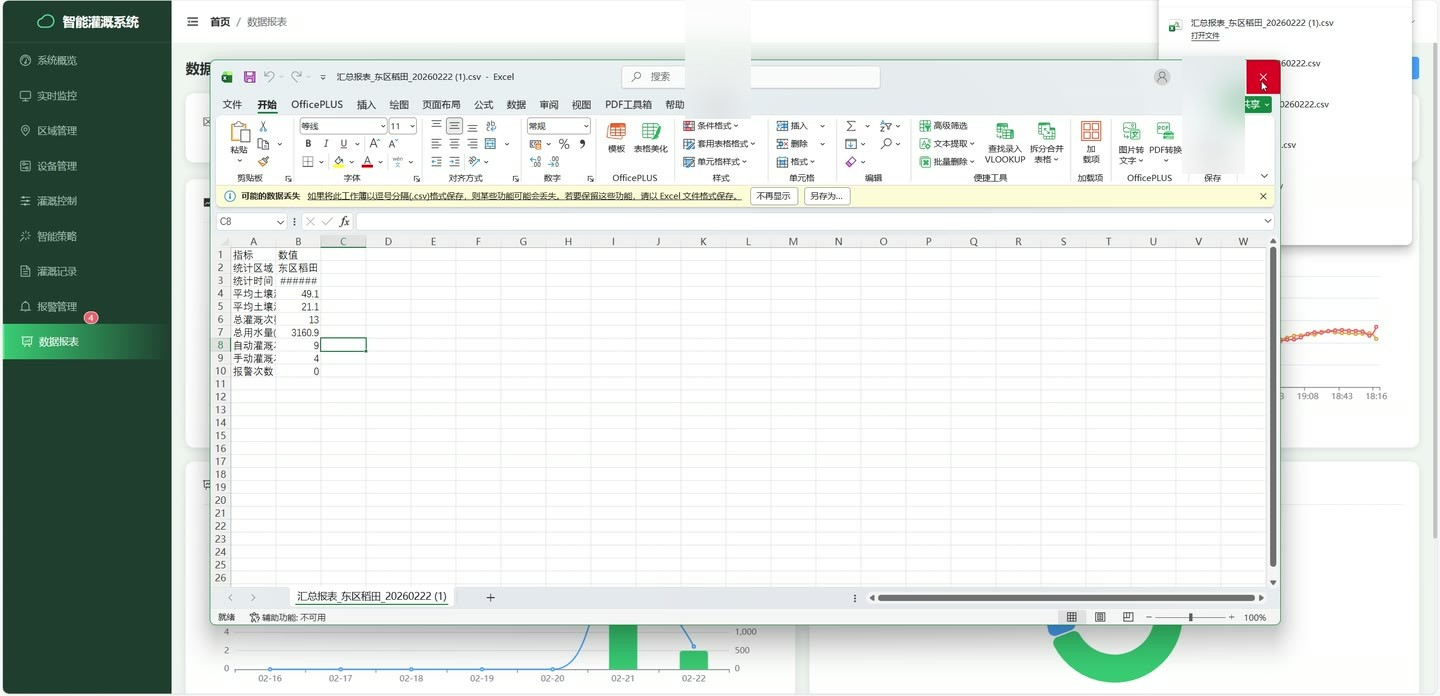The width and height of the screenshot is (1440, 696).
Task: Open the font name dropdown
Action: coord(382,126)
